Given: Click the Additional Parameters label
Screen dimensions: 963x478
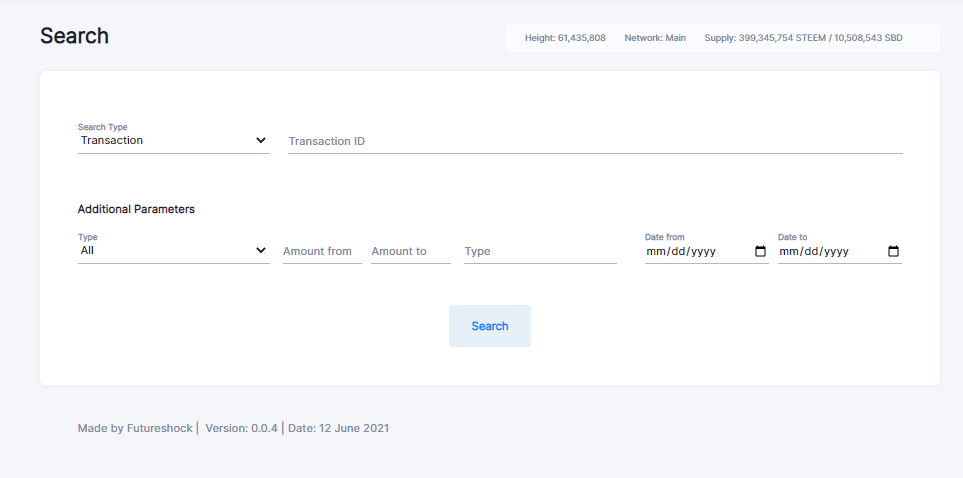Looking at the screenshot, I should [x=136, y=210].
